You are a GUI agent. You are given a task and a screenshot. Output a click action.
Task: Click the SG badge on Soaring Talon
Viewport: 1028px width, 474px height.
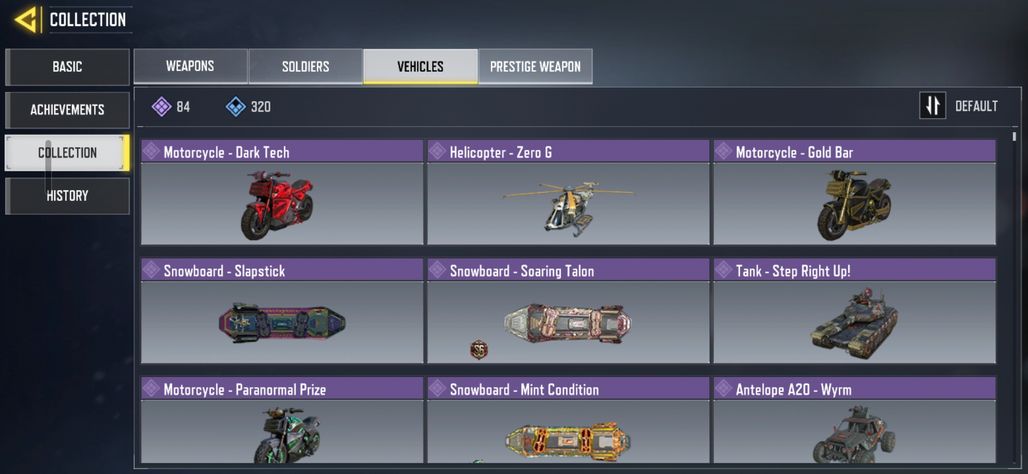(479, 349)
